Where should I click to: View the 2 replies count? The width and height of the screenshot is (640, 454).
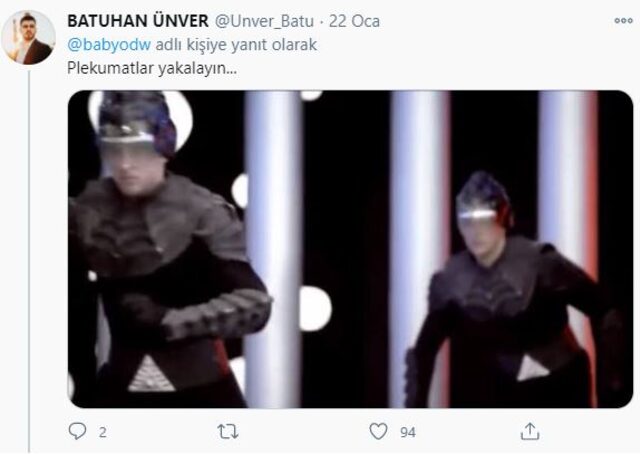click(x=102, y=432)
